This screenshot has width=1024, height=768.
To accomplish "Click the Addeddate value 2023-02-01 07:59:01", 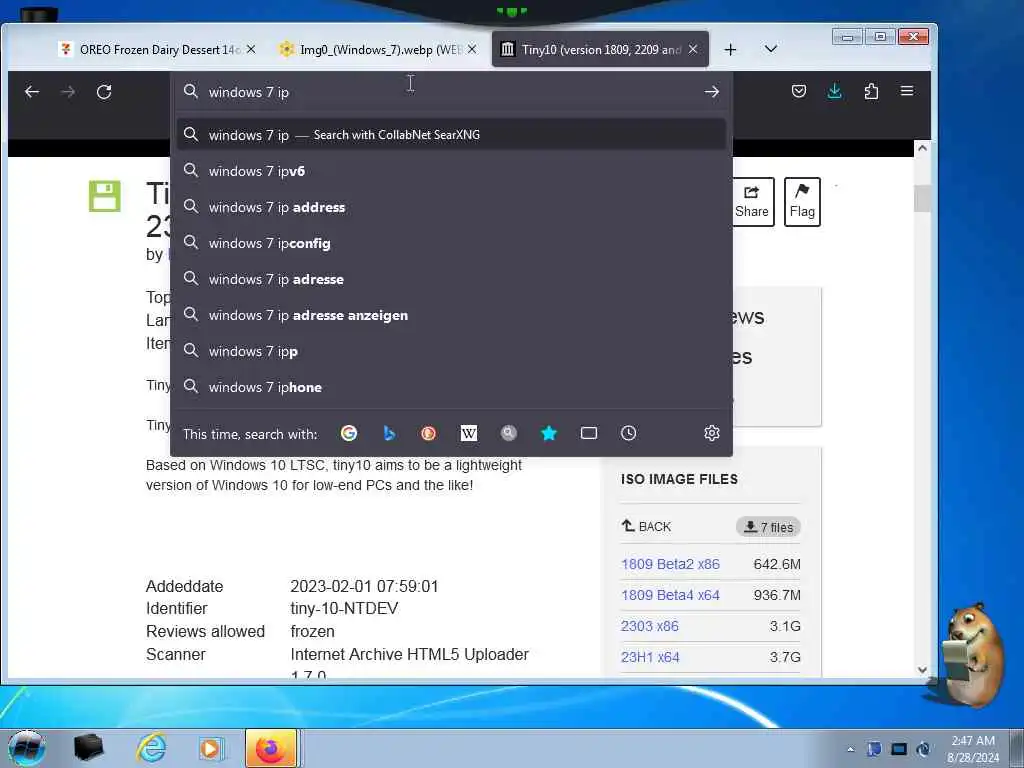I will point(364,586).
